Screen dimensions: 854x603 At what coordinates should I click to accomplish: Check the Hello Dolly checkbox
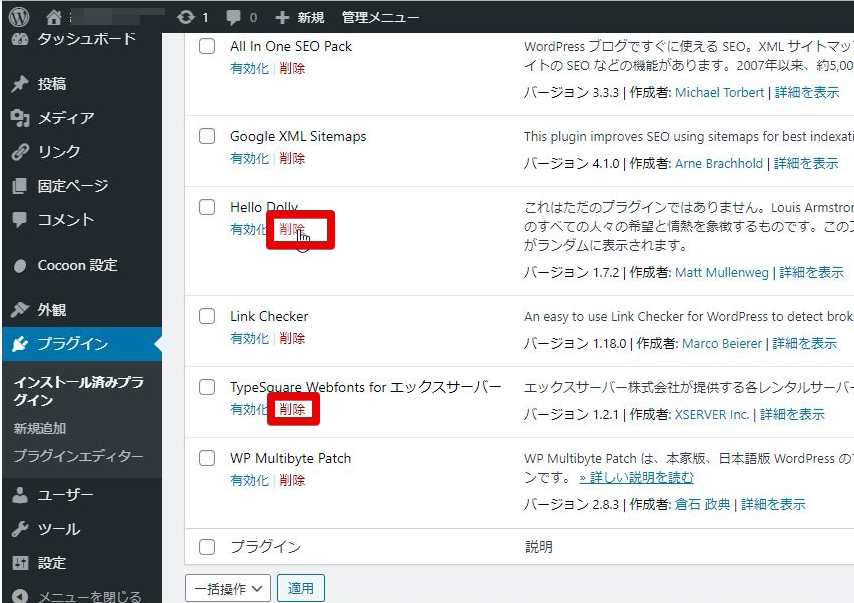207,207
